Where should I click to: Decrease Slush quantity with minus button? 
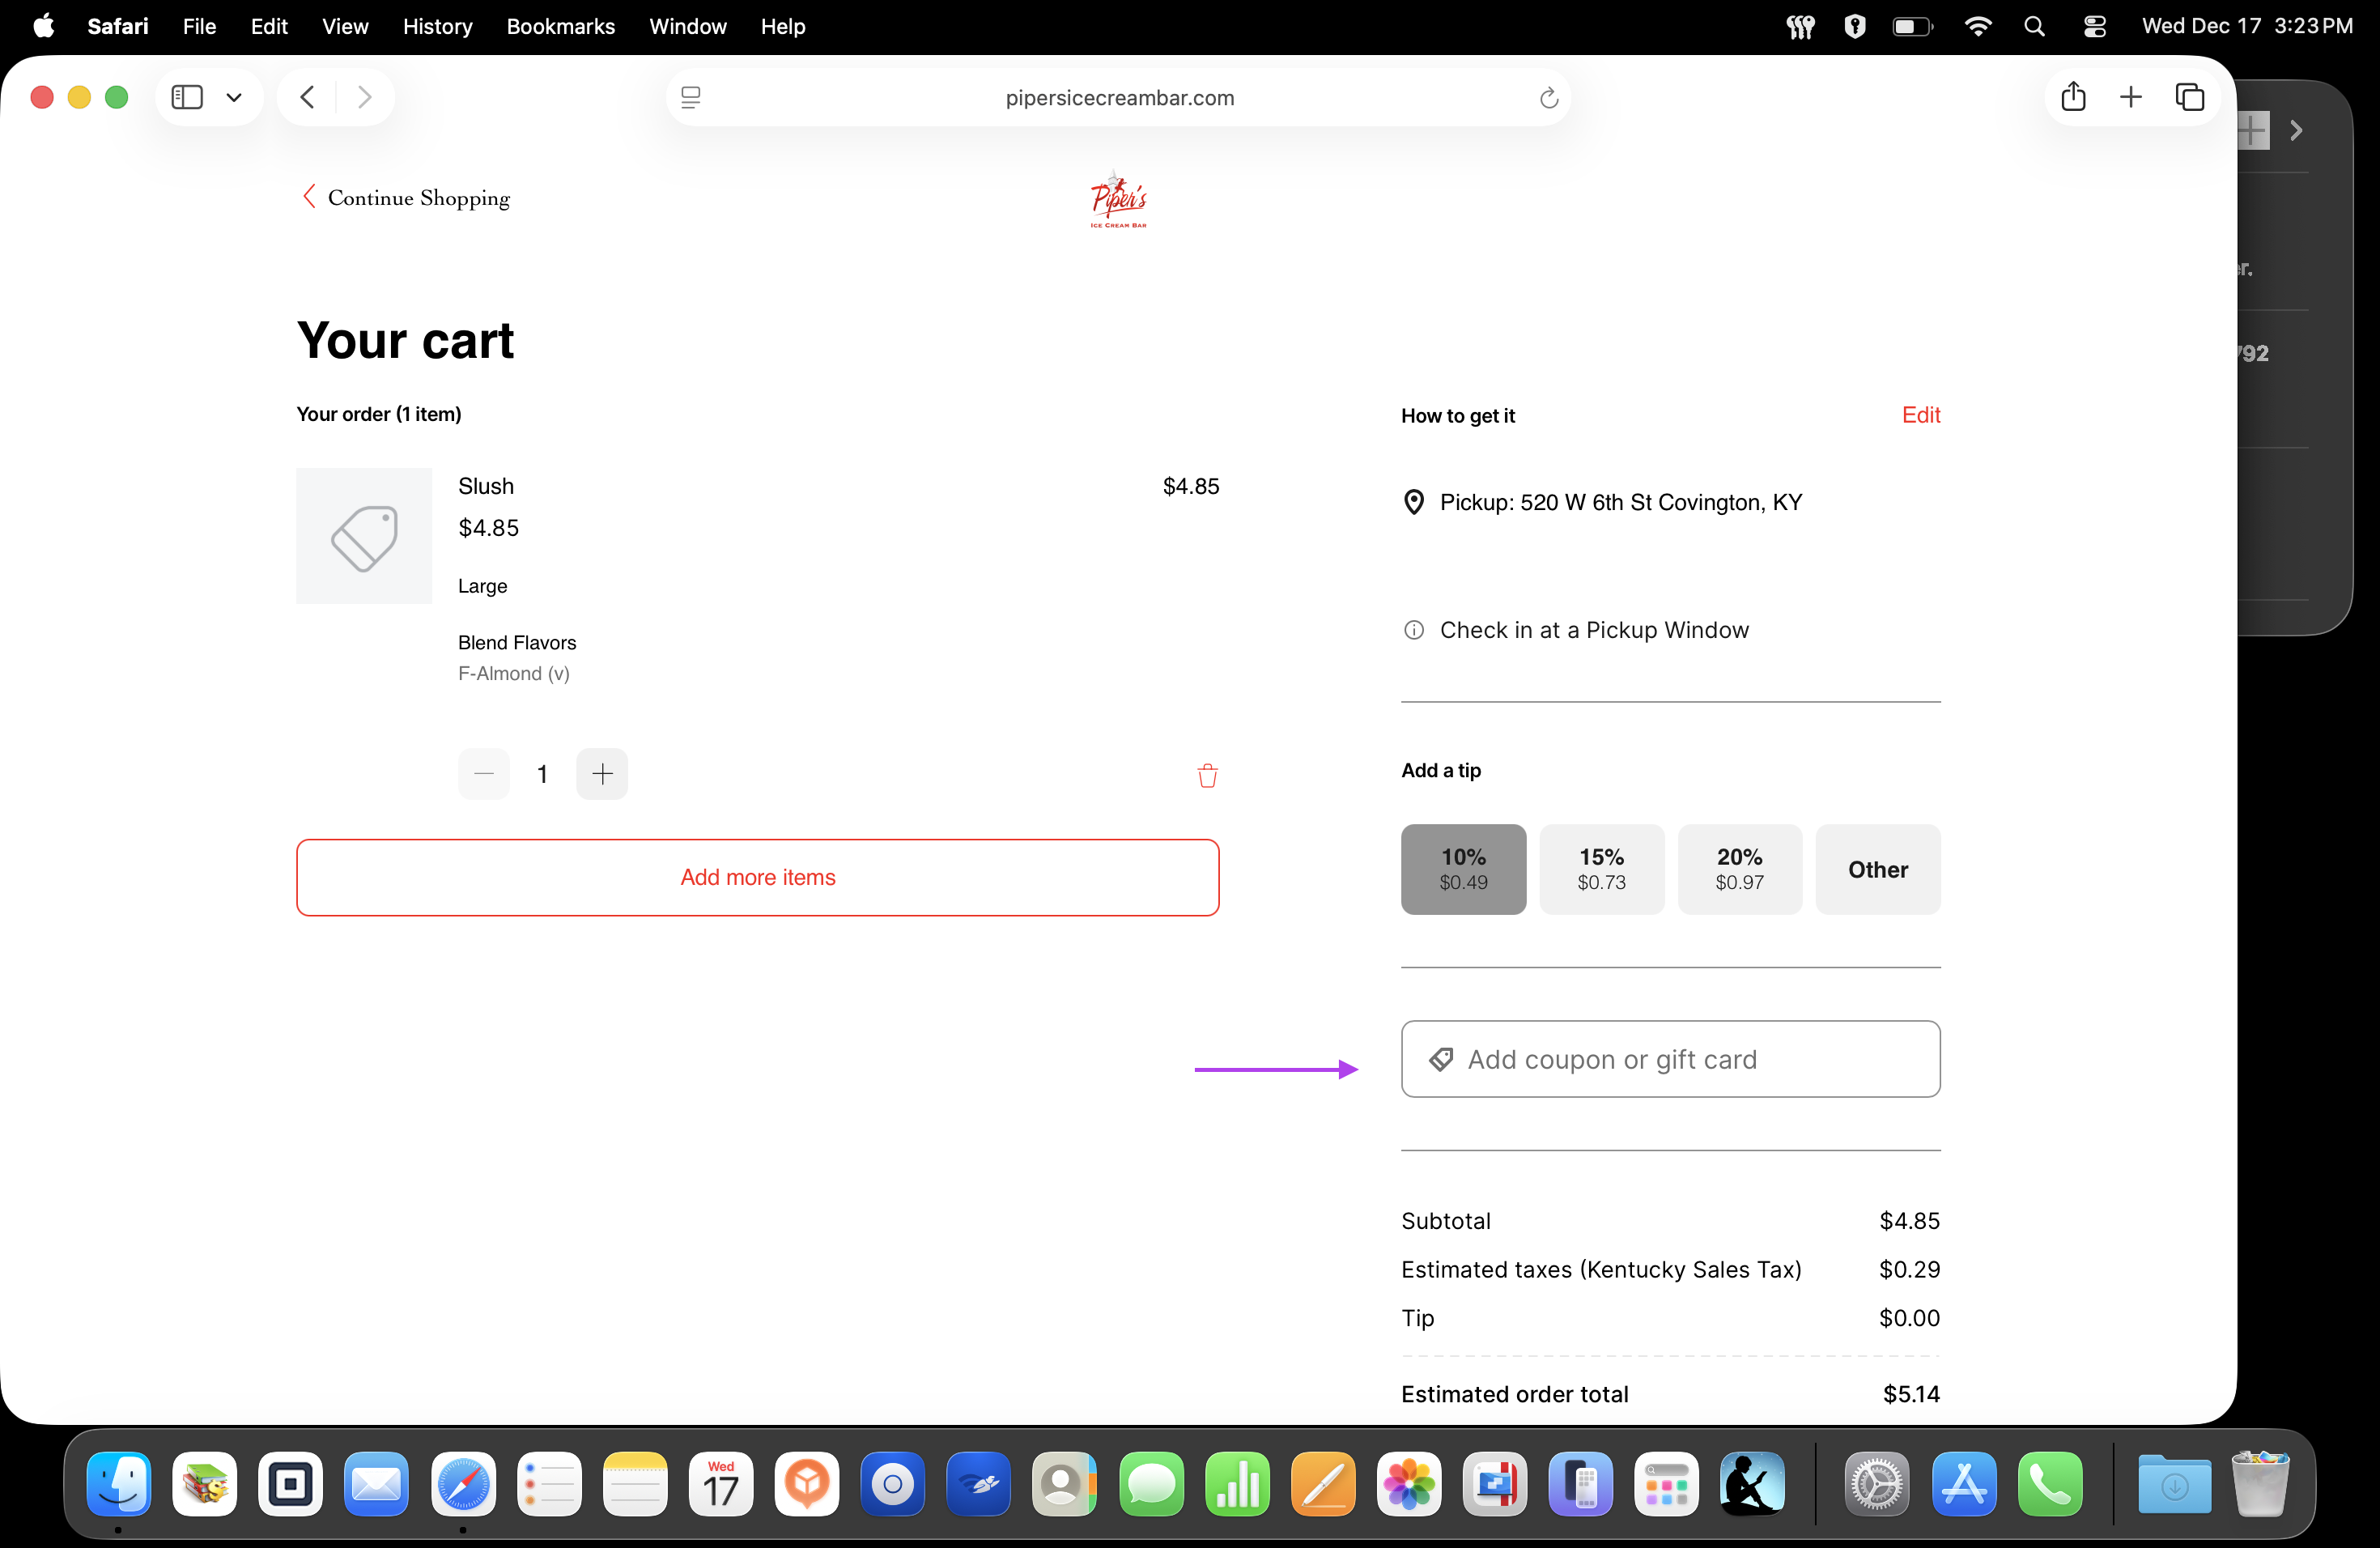(x=484, y=773)
